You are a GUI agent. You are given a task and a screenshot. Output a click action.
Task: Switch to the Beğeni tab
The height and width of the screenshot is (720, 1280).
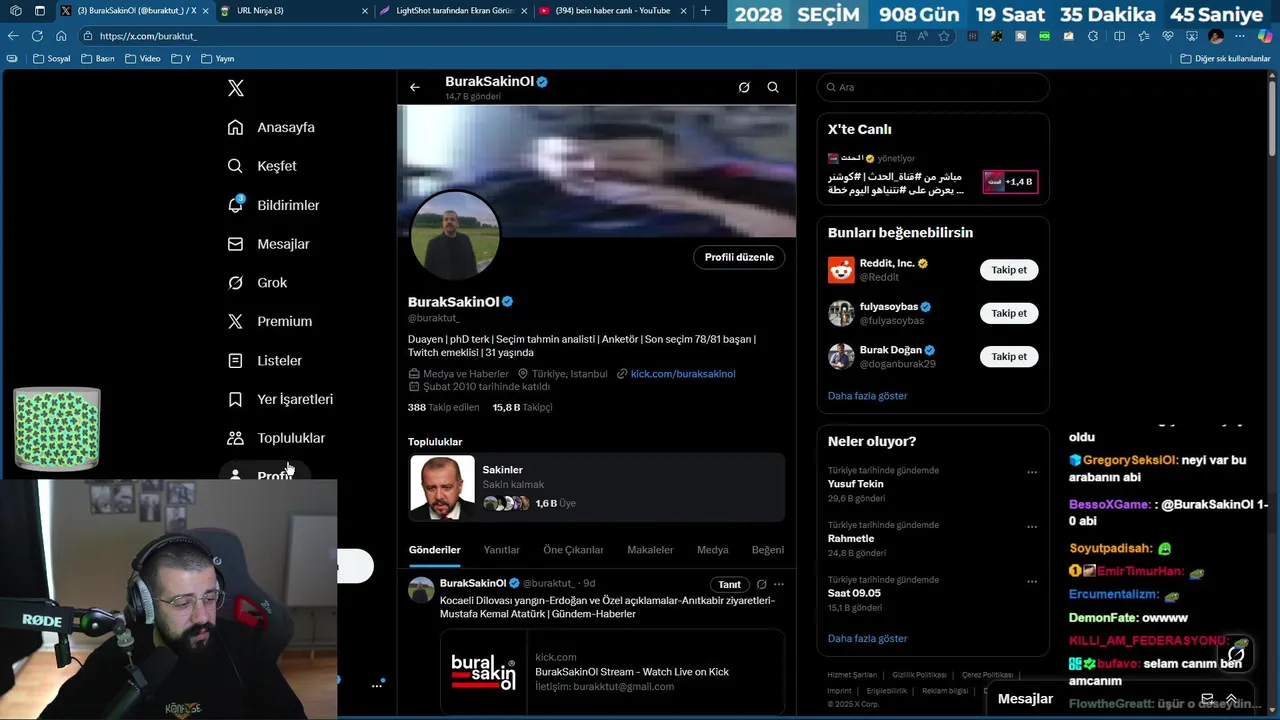[768, 550]
